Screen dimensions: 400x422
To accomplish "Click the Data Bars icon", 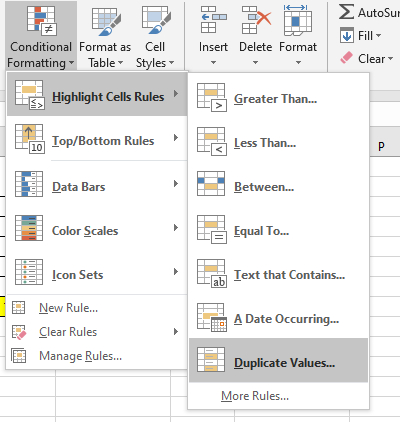I will (29, 184).
